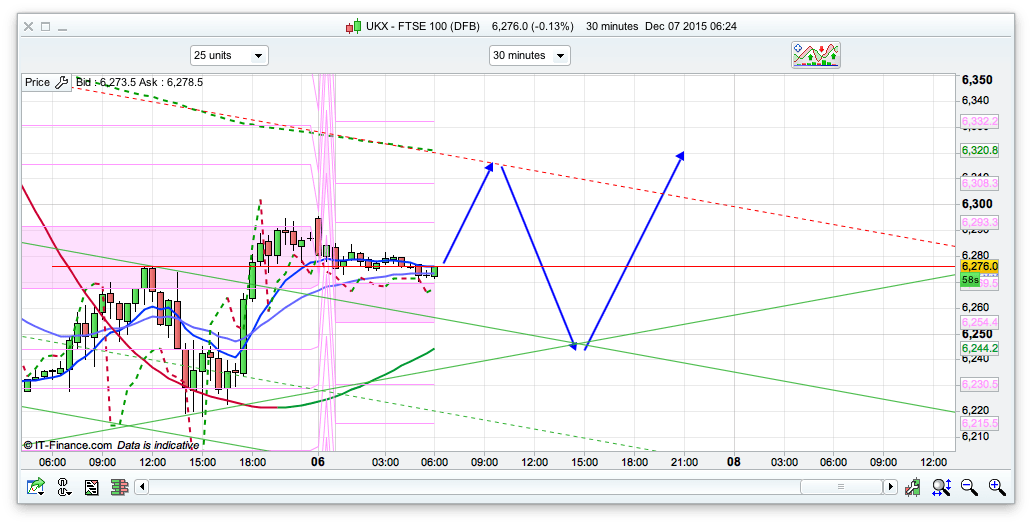1032x525 pixels.
Task: Open the 25 units dropdown
Action: coord(229,56)
